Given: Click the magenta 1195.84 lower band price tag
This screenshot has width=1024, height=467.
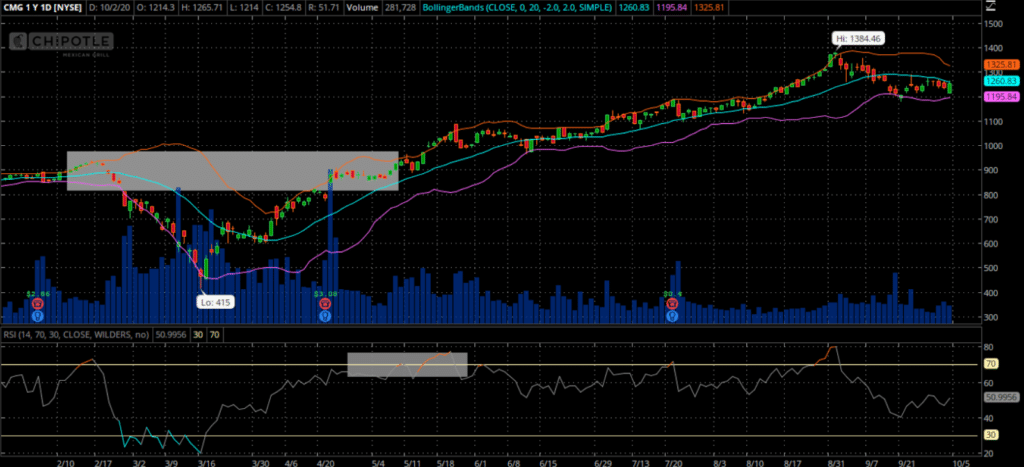Looking at the screenshot, I should point(1000,97).
